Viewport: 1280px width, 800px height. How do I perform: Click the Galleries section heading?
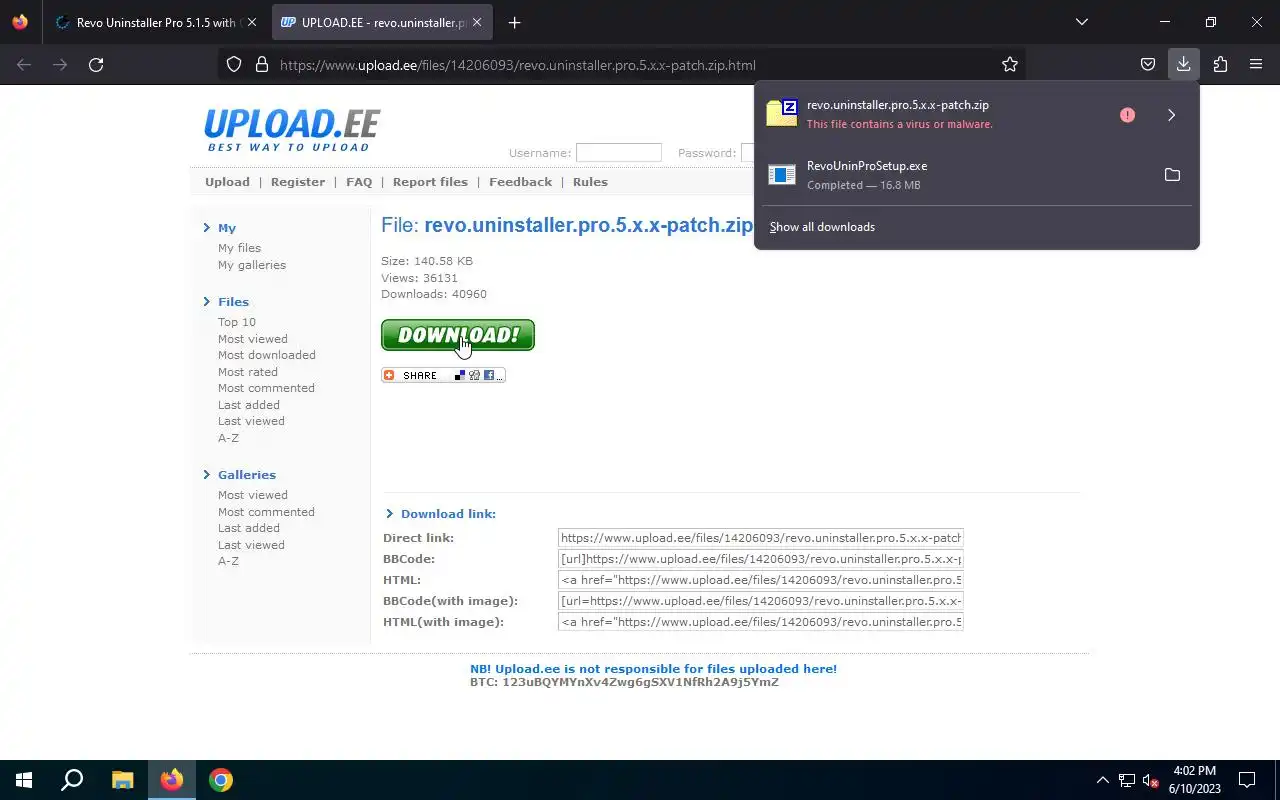click(247, 475)
